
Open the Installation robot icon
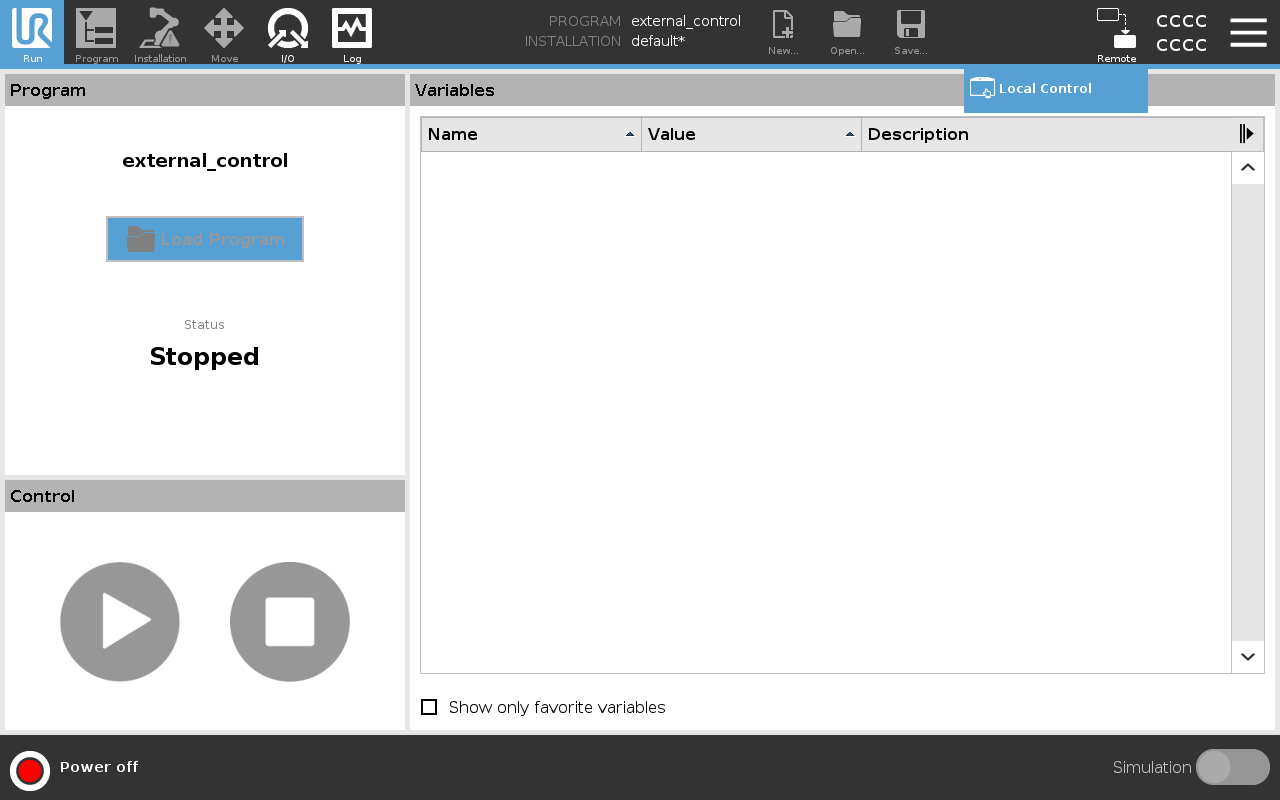pos(160,32)
